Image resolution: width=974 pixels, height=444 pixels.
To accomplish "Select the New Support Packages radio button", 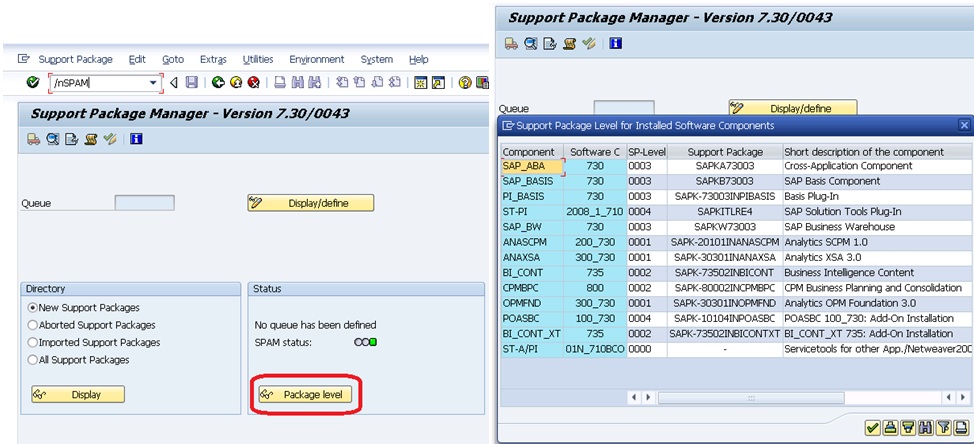I will [x=33, y=307].
